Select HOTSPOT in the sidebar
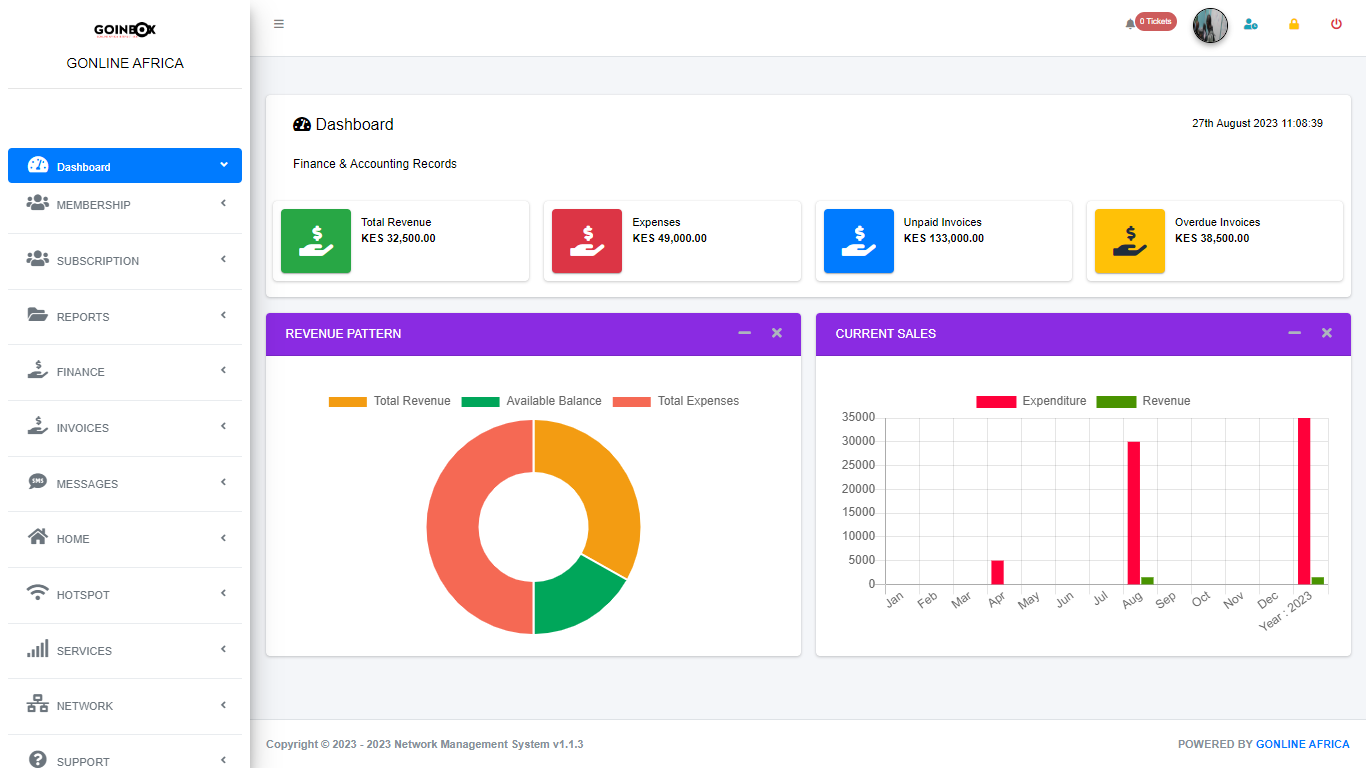Viewport: 1366px width, 768px height. 83,595
